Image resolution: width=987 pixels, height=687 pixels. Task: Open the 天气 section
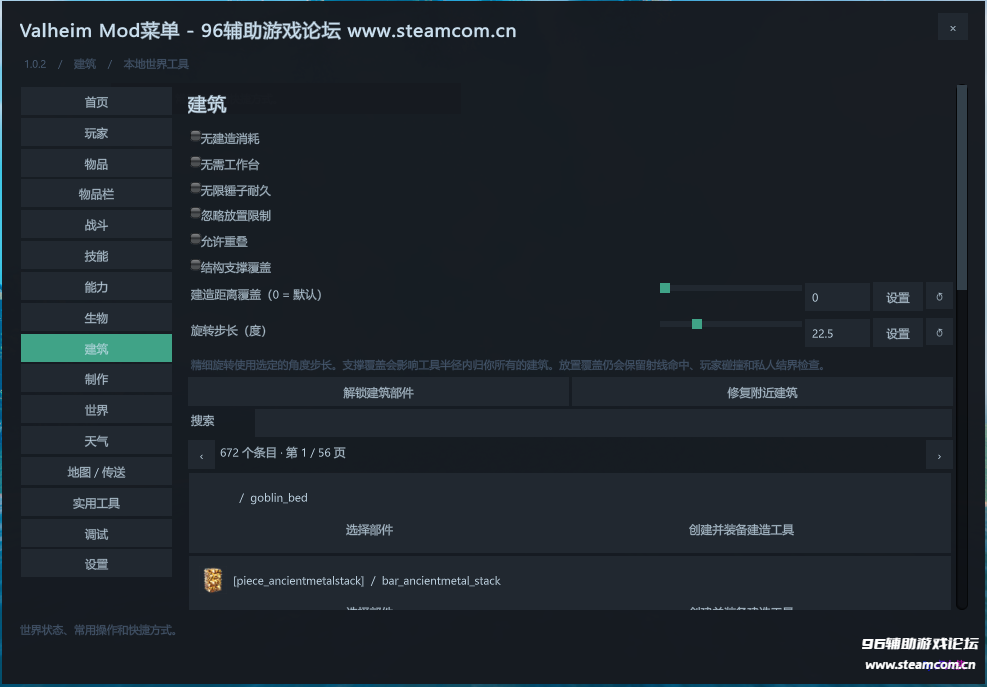[96, 441]
